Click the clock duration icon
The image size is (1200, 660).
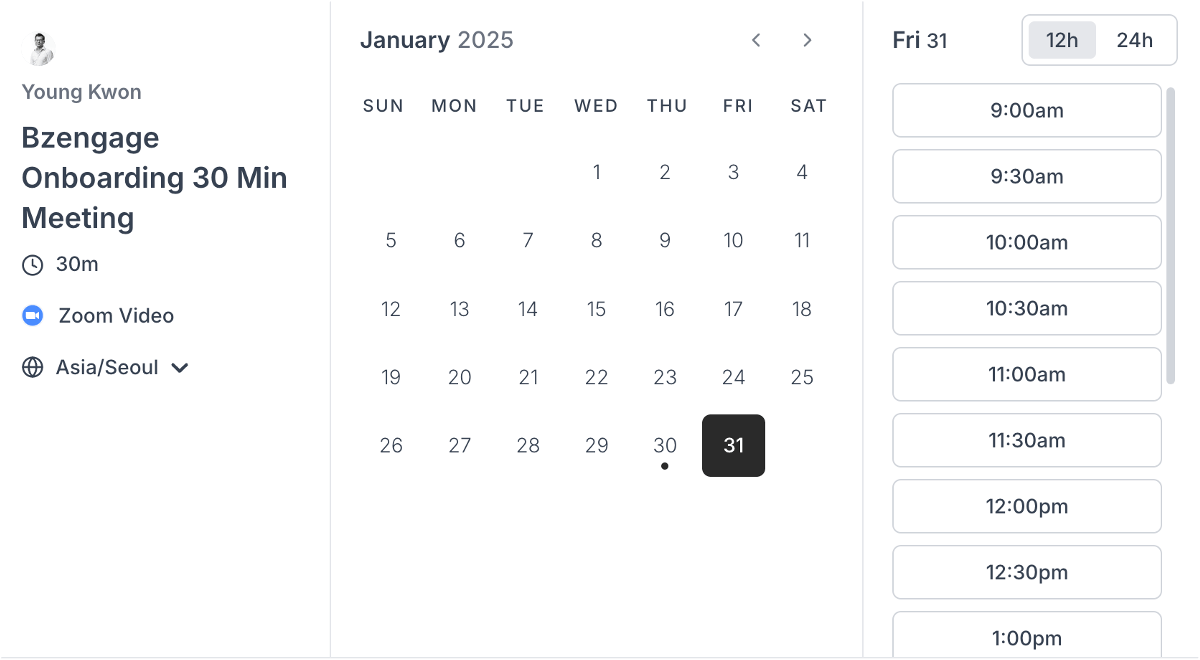pyautogui.click(x=33, y=265)
